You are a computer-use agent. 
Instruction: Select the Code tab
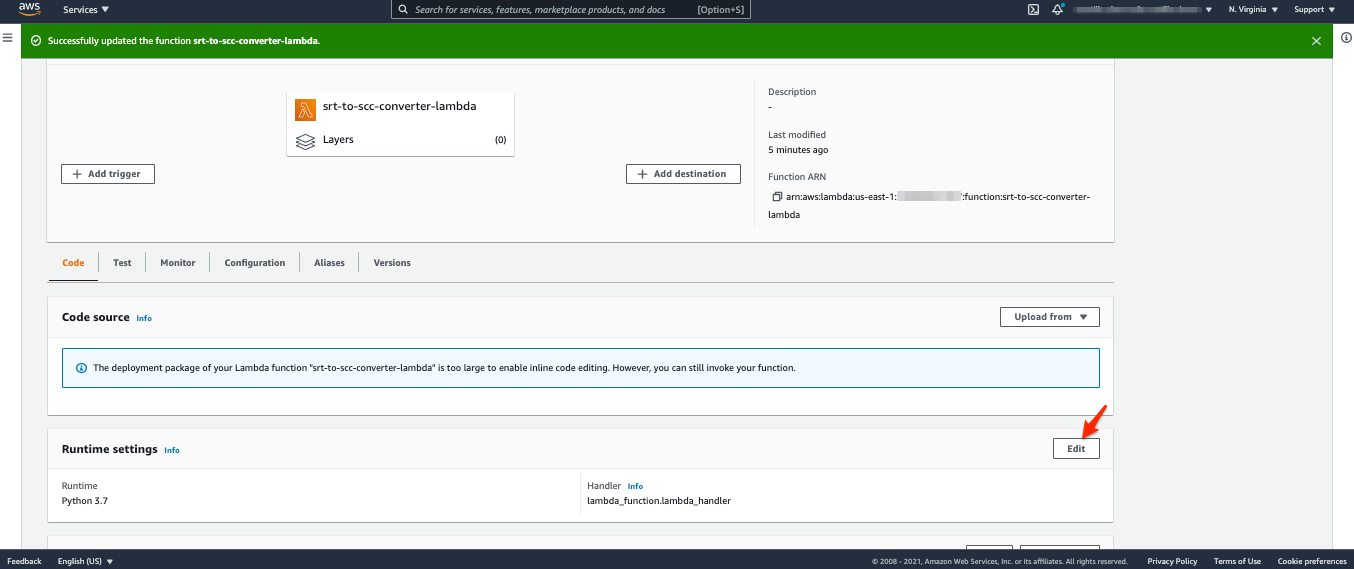[73, 263]
